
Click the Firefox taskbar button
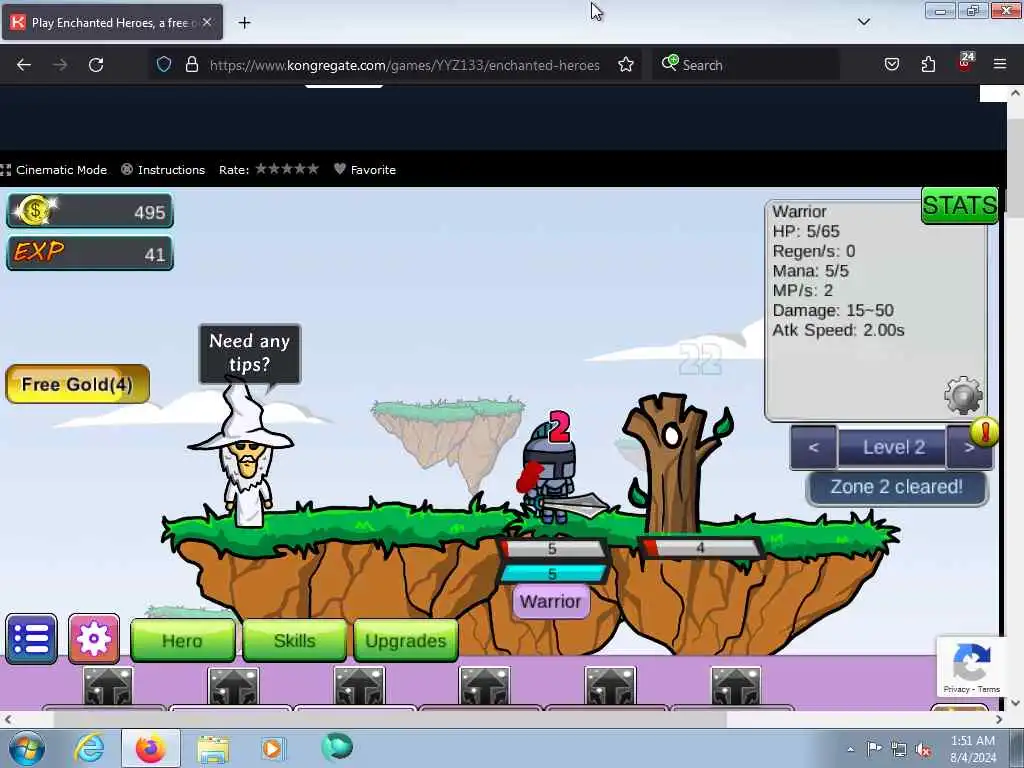[x=151, y=748]
